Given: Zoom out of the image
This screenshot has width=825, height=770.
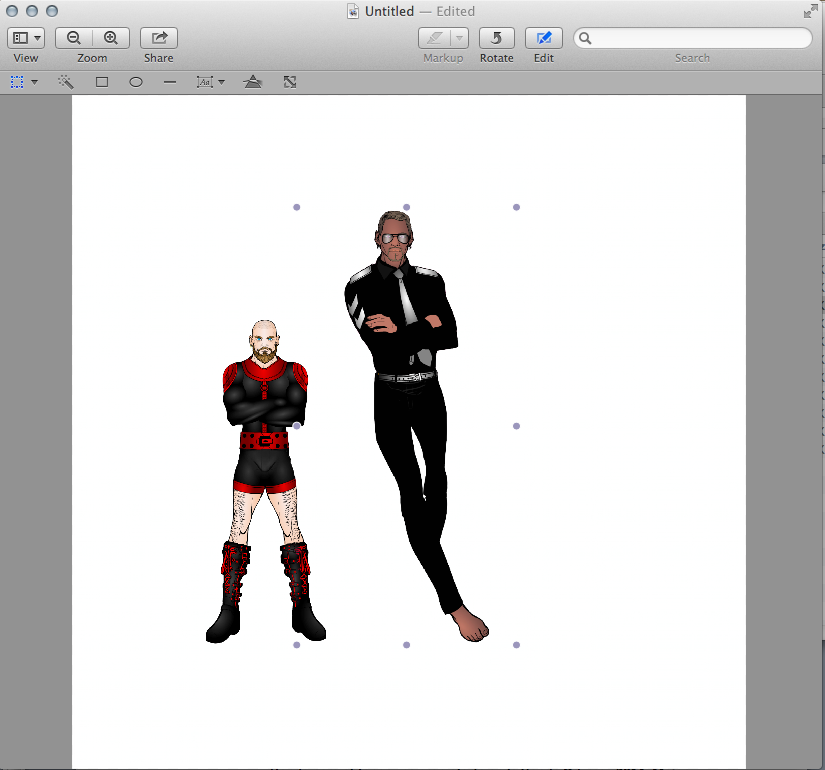Looking at the screenshot, I should pos(74,38).
